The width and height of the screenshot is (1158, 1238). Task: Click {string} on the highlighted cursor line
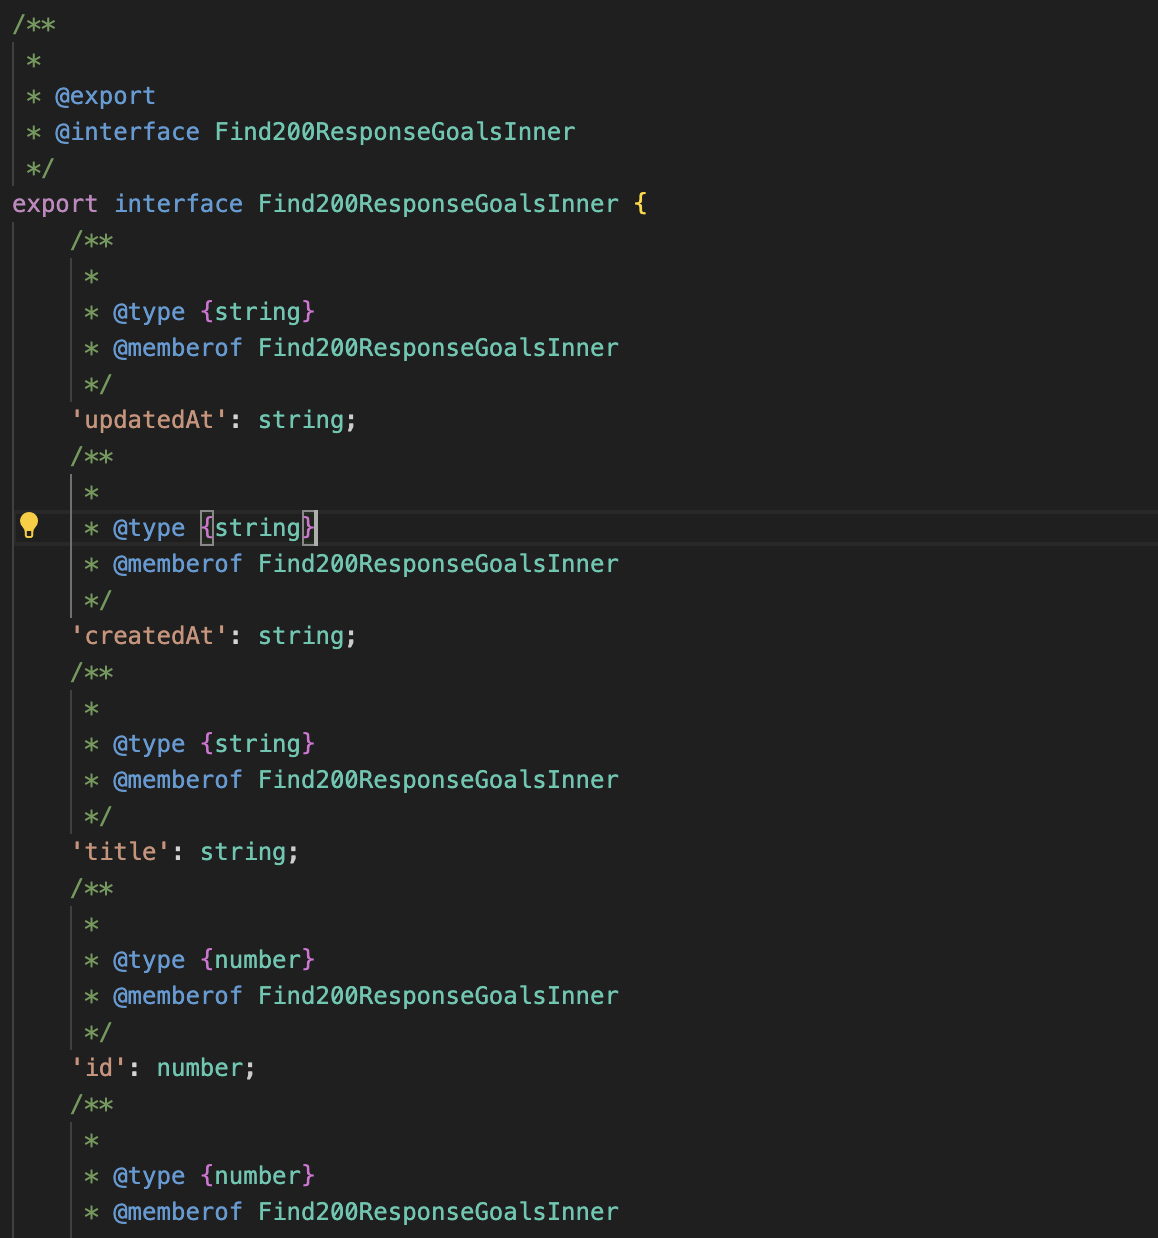pyautogui.click(x=258, y=528)
